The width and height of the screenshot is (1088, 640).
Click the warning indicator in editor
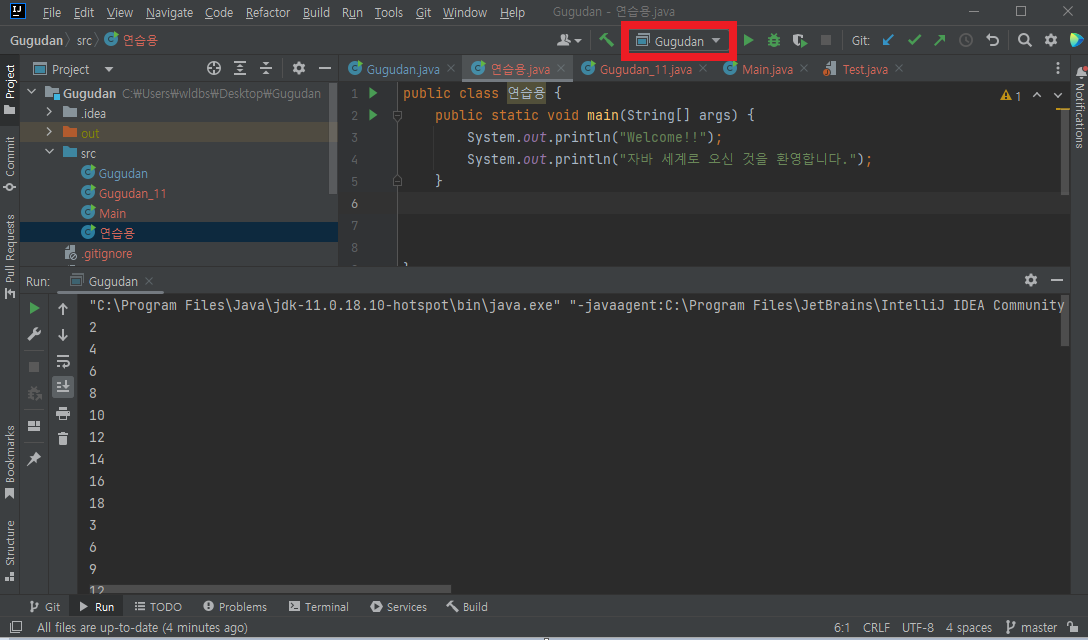(x=1010, y=95)
